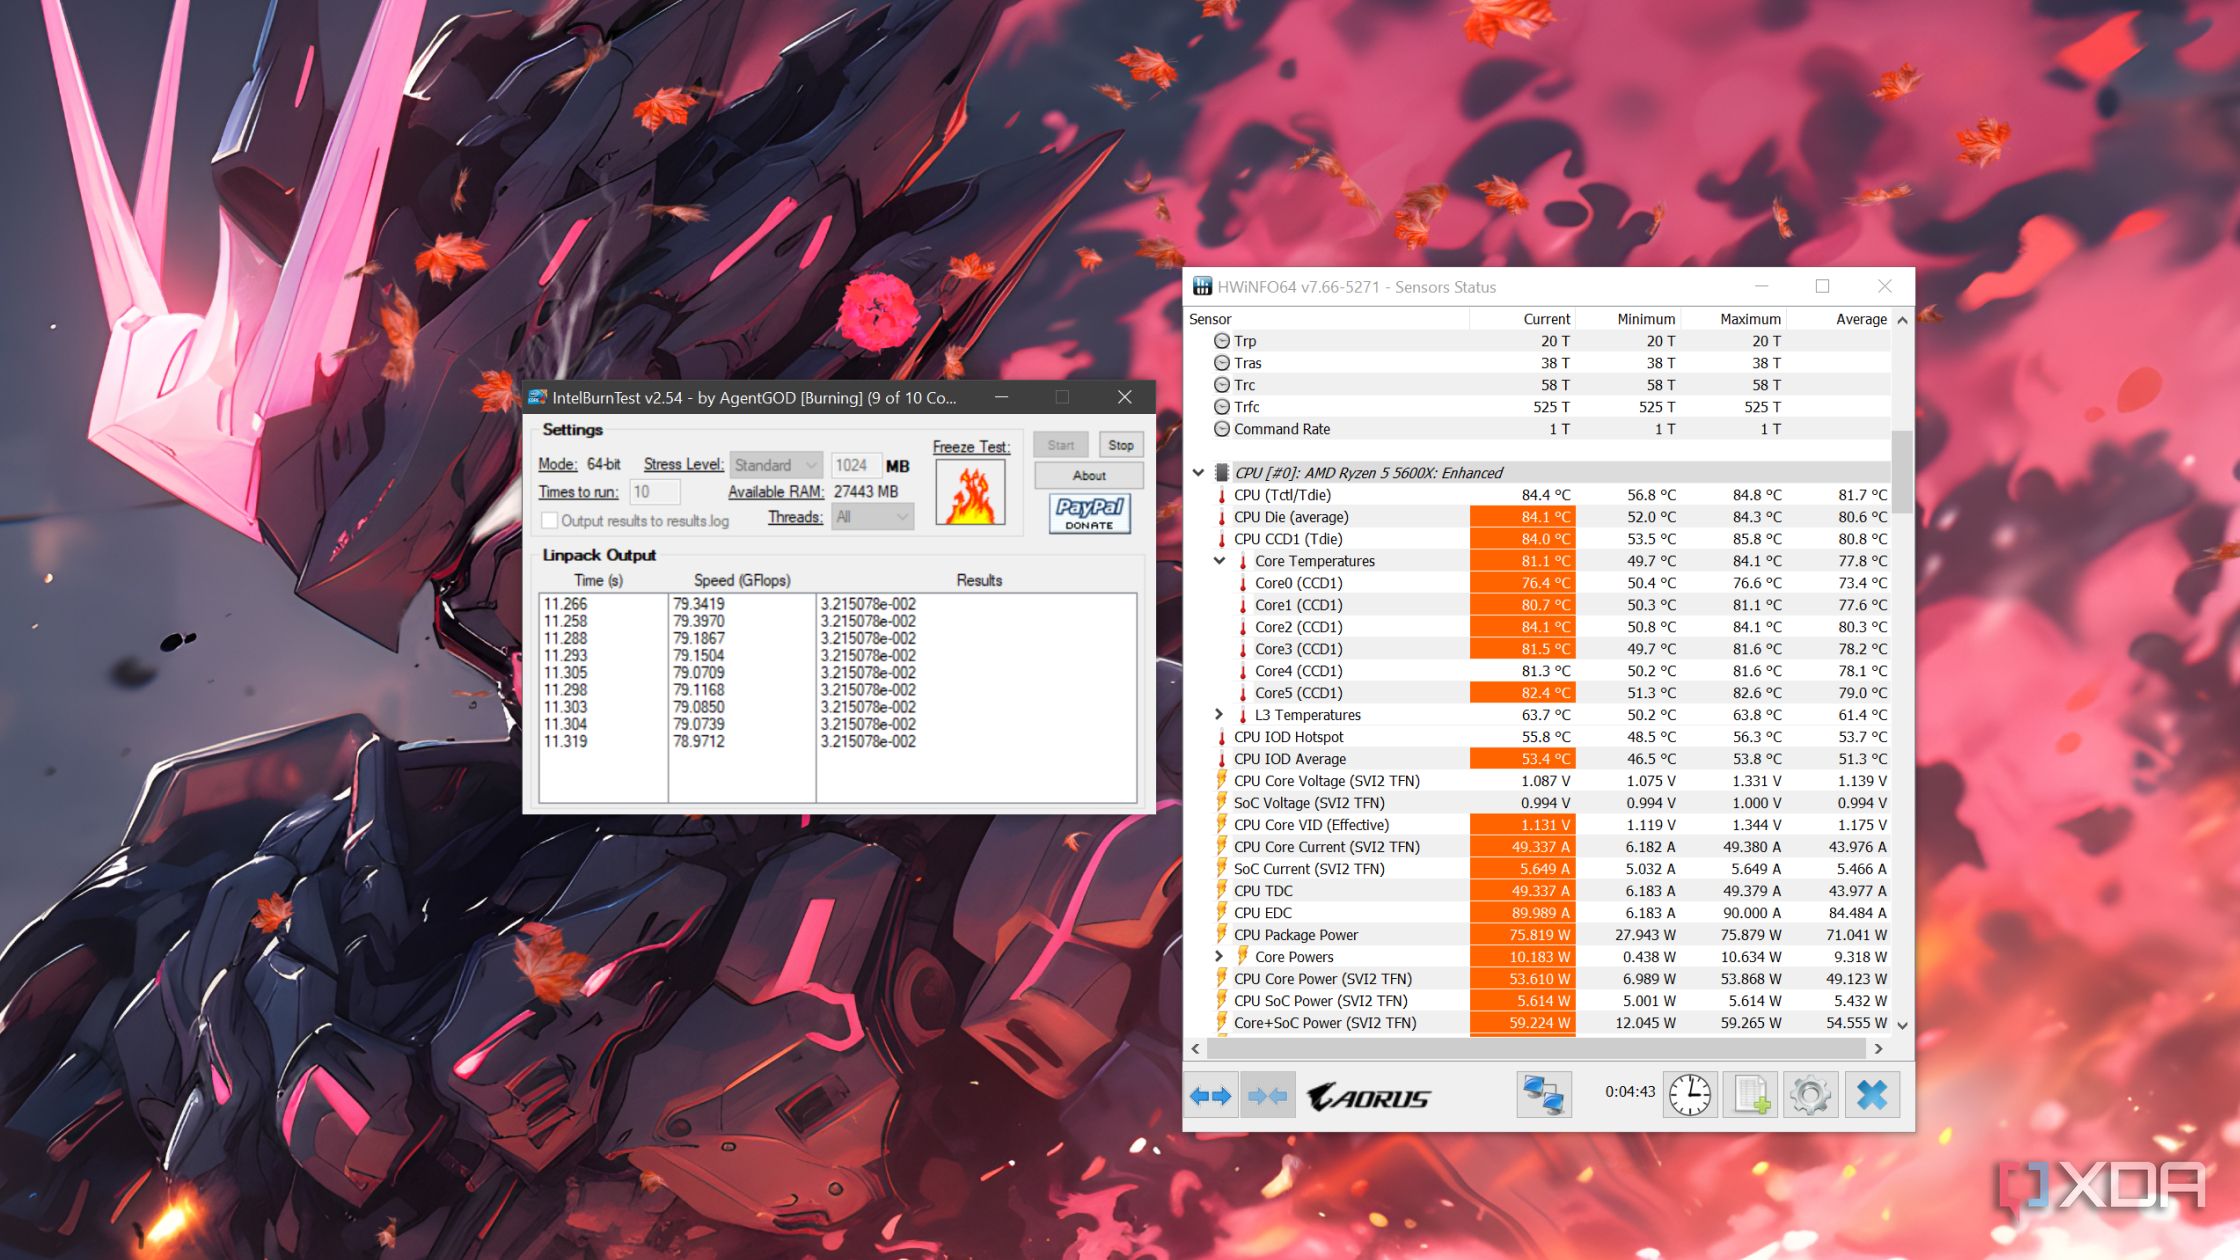Click the vertical scrollbar thumb in HWiNFO
Image resolution: width=2240 pixels, height=1260 pixels.
click(x=1902, y=471)
